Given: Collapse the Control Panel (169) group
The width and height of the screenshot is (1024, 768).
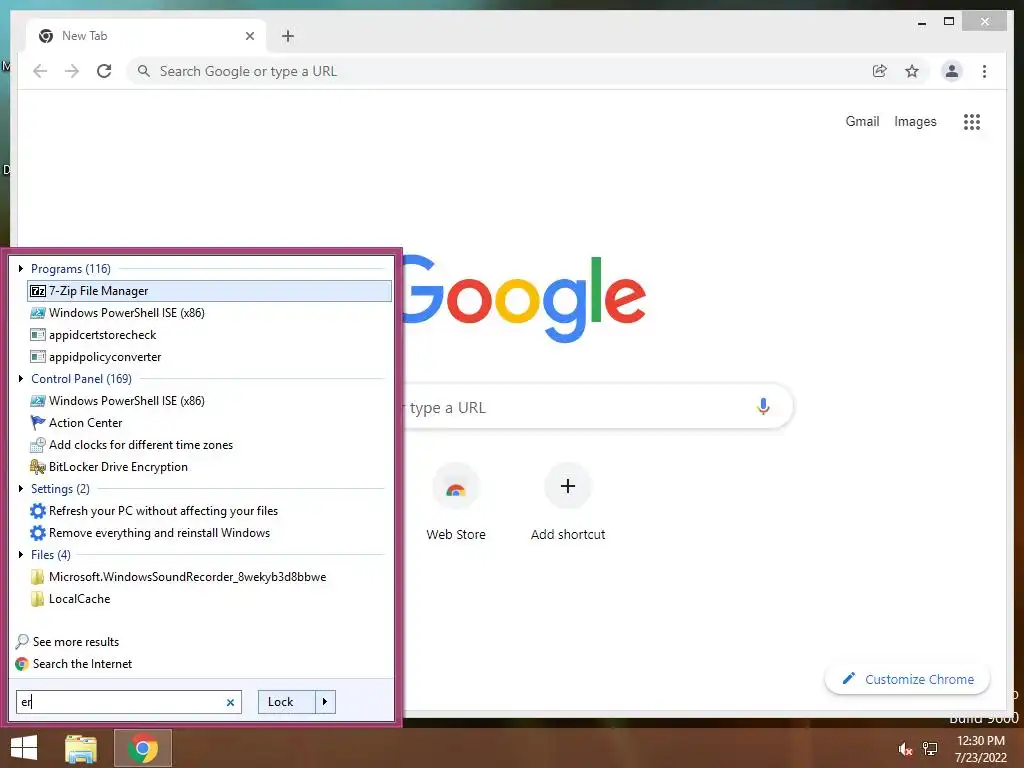Looking at the screenshot, I should click(x=21, y=379).
